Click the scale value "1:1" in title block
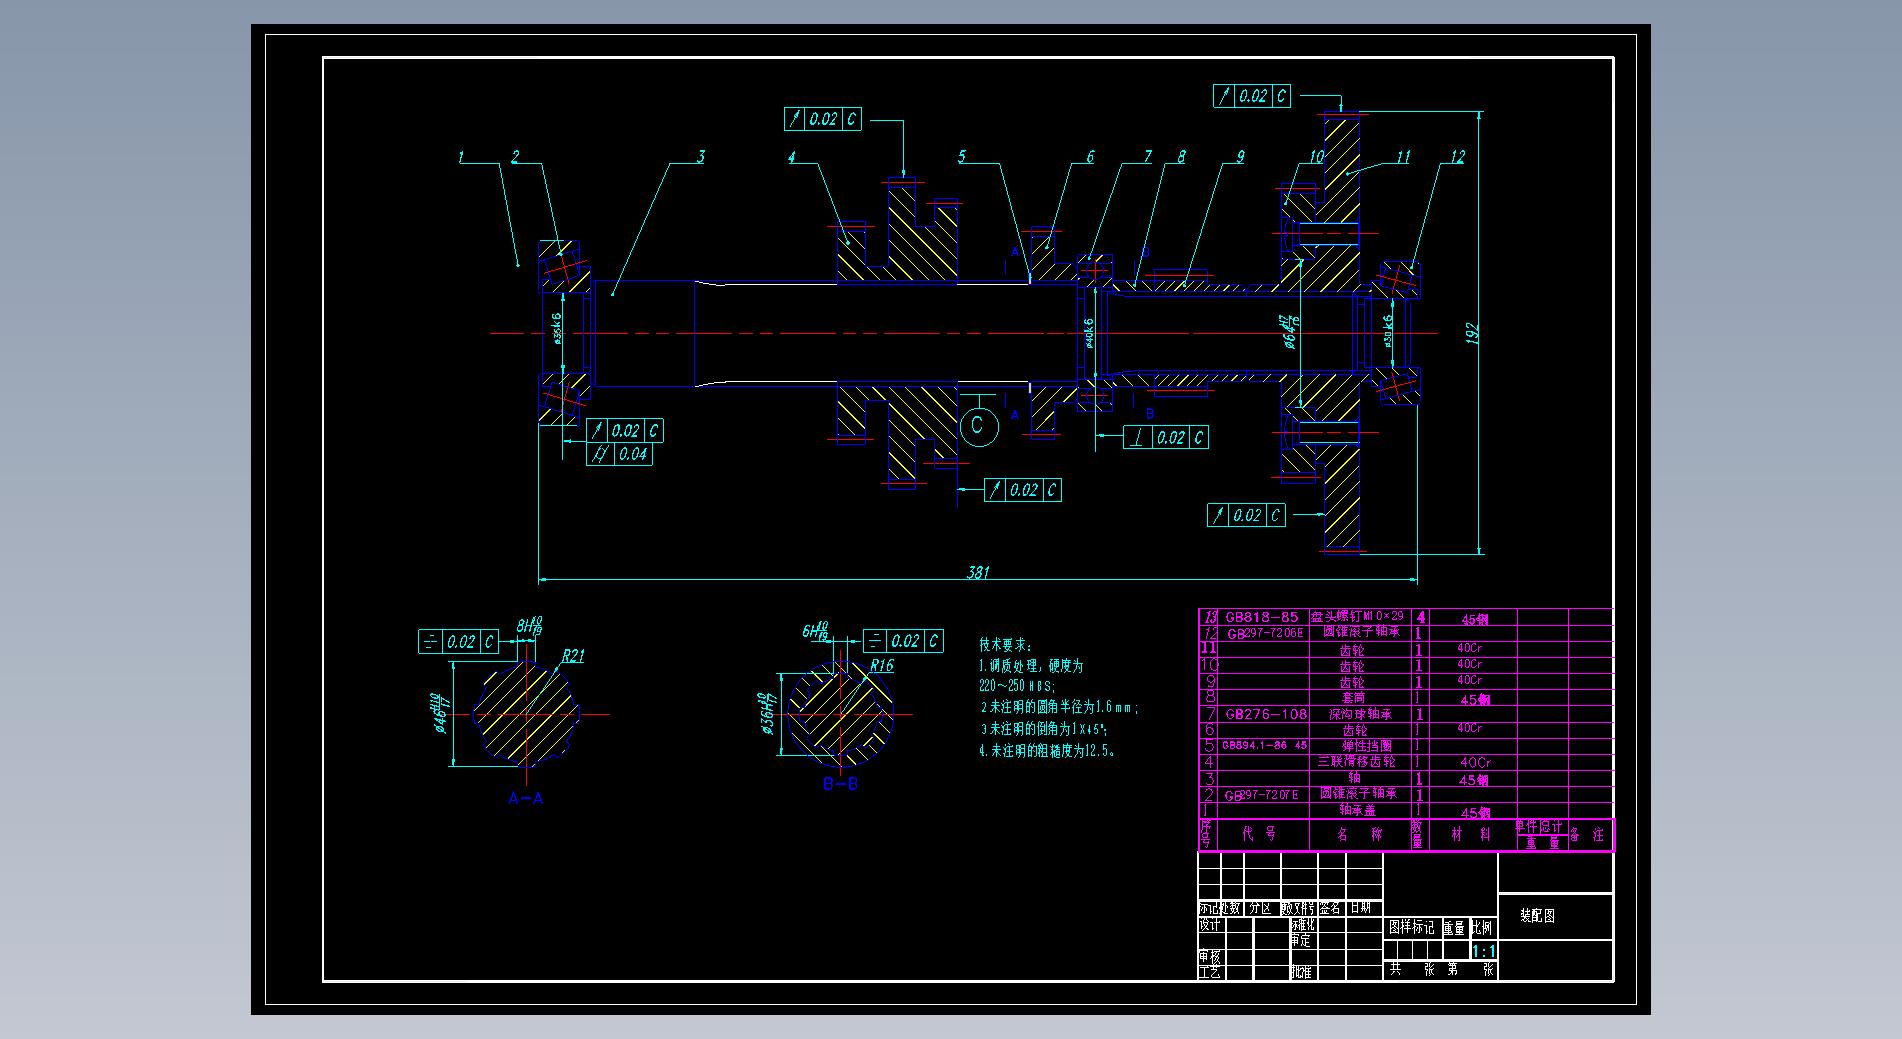Image resolution: width=1902 pixels, height=1039 pixels. (x=1483, y=951)
